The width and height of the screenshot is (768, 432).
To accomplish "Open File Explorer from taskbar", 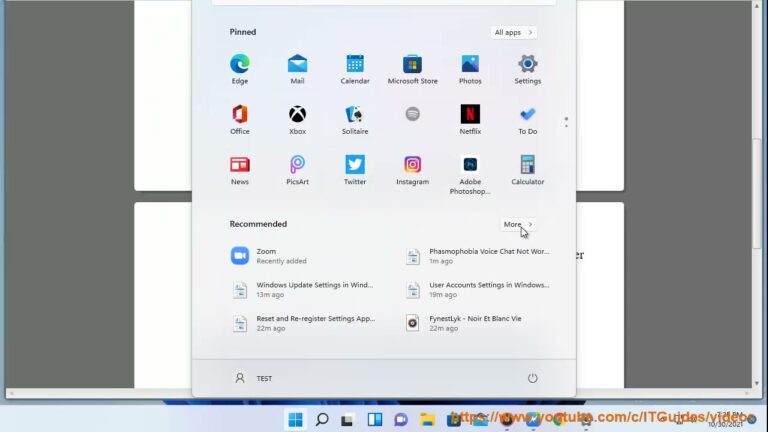I will tap(427, 420).
